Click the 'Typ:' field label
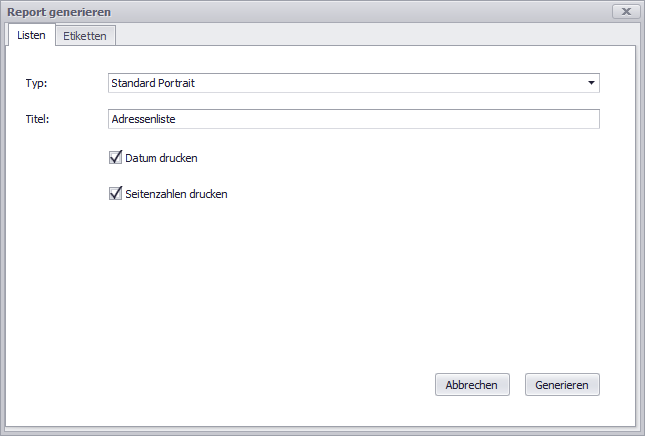The height and width of the screenshot is (436, 645). 36,83
